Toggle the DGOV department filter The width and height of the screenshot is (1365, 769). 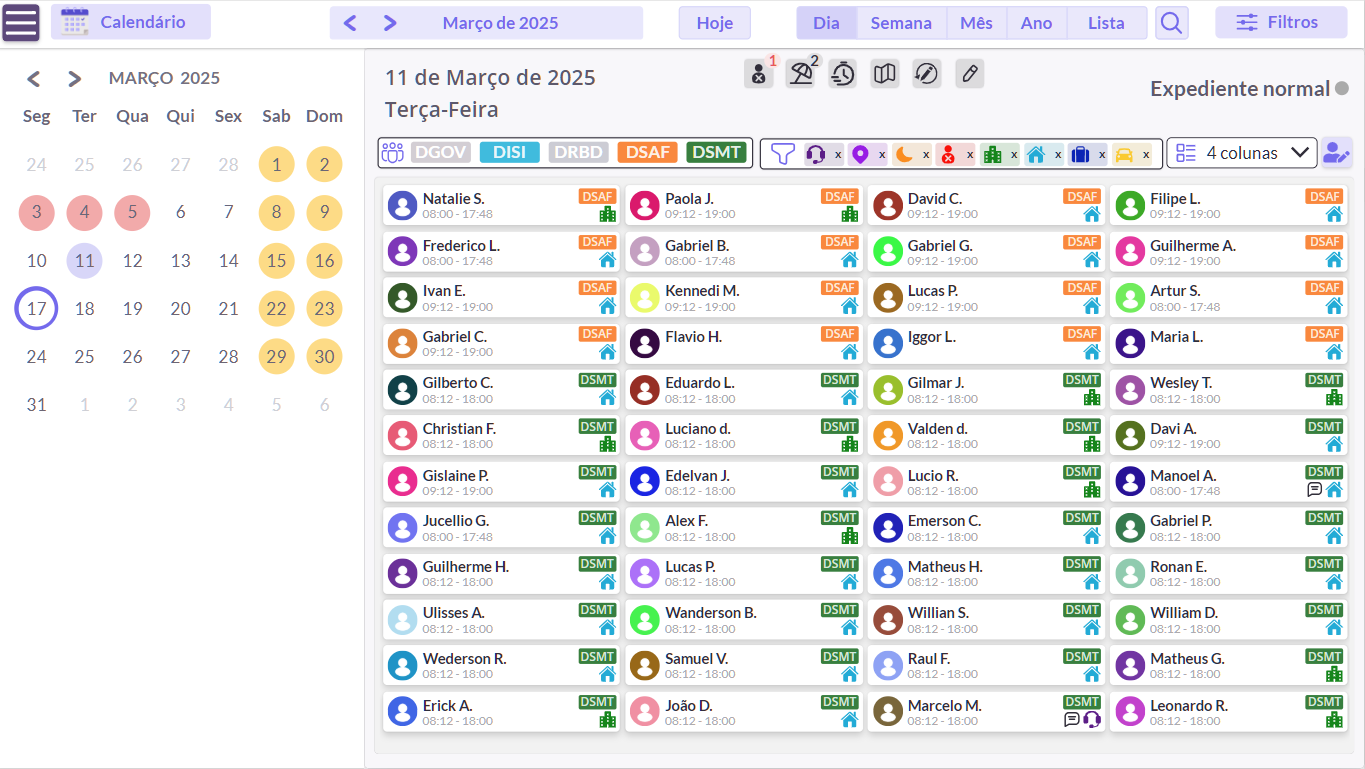441,152
